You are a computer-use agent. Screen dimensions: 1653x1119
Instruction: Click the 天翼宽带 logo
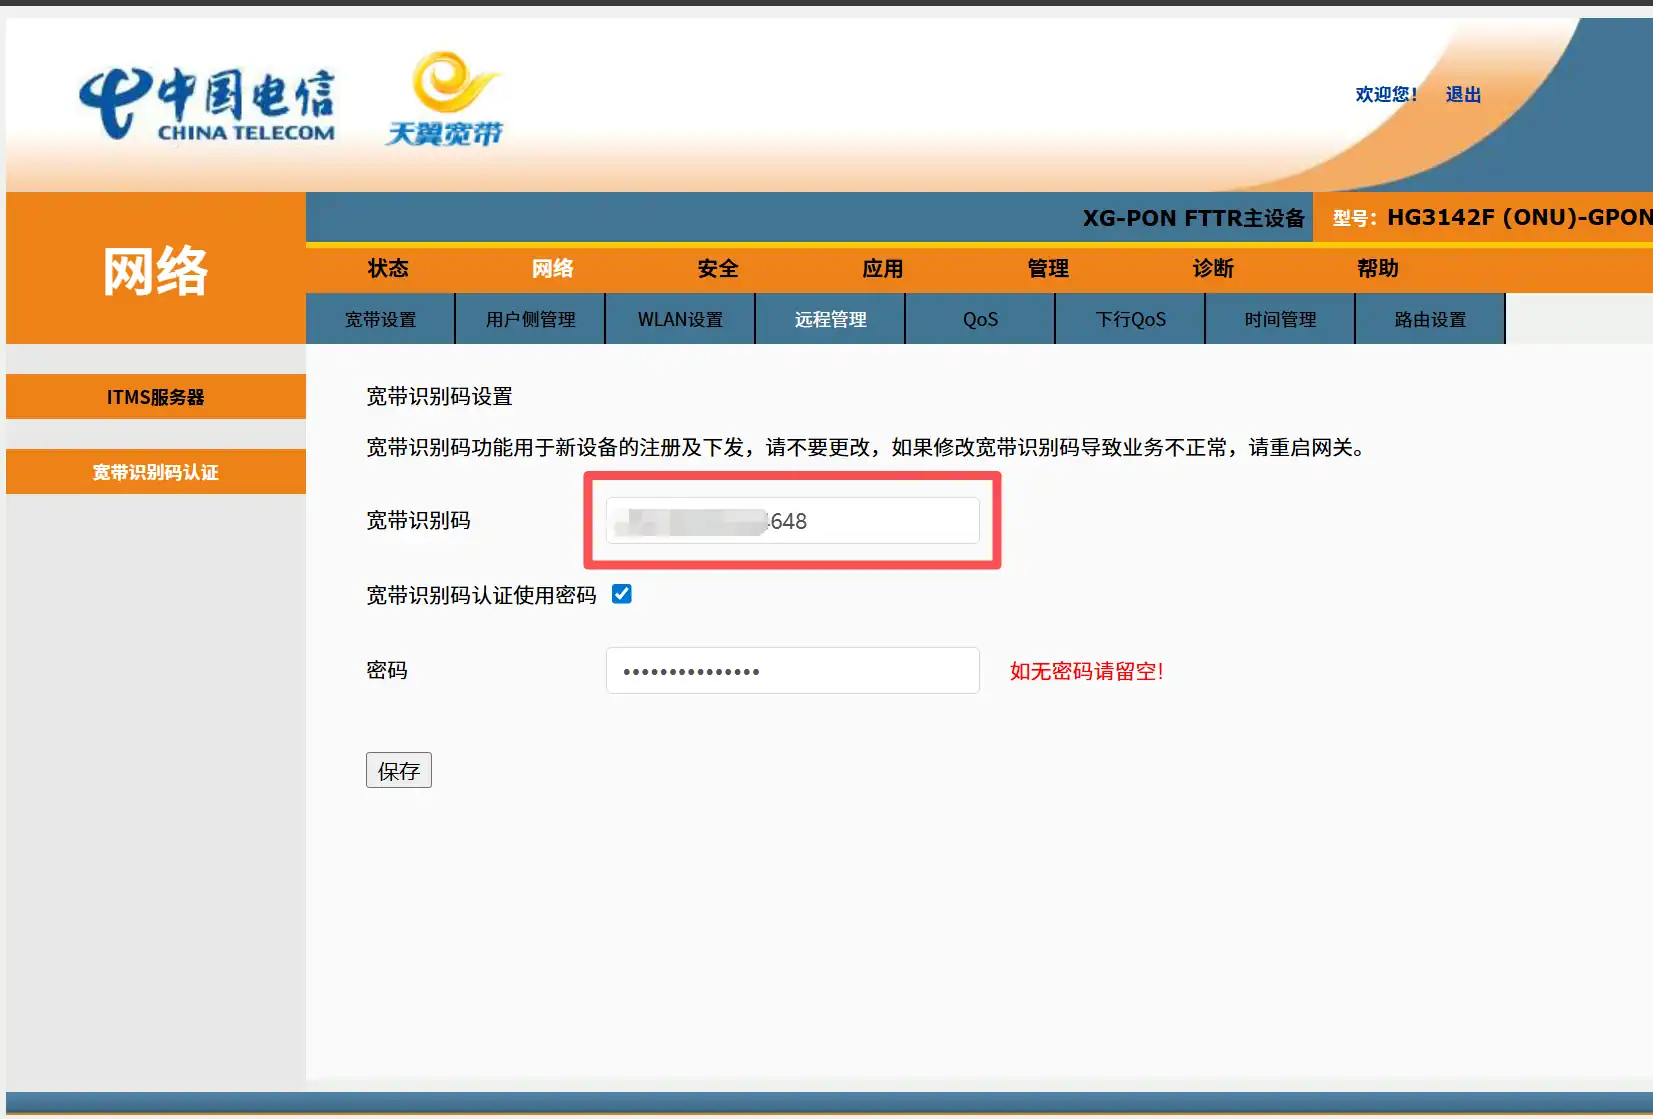point(444,100)
